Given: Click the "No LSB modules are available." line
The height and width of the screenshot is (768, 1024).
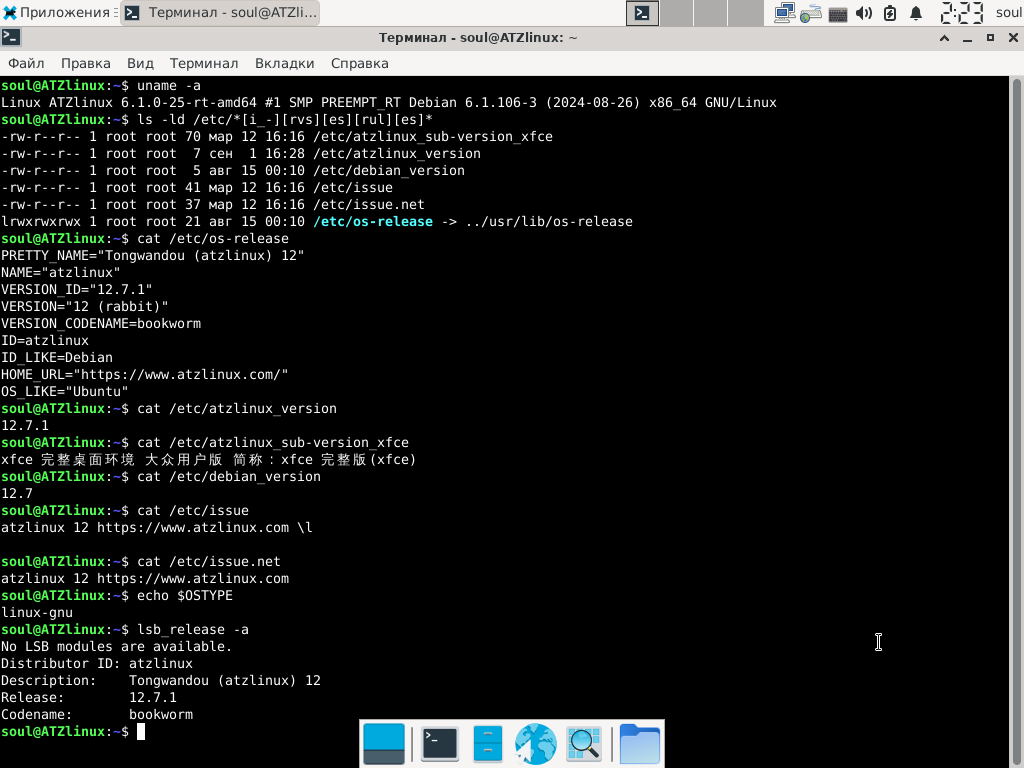Looking at the screenshot, I should click(x=116, y=647).
